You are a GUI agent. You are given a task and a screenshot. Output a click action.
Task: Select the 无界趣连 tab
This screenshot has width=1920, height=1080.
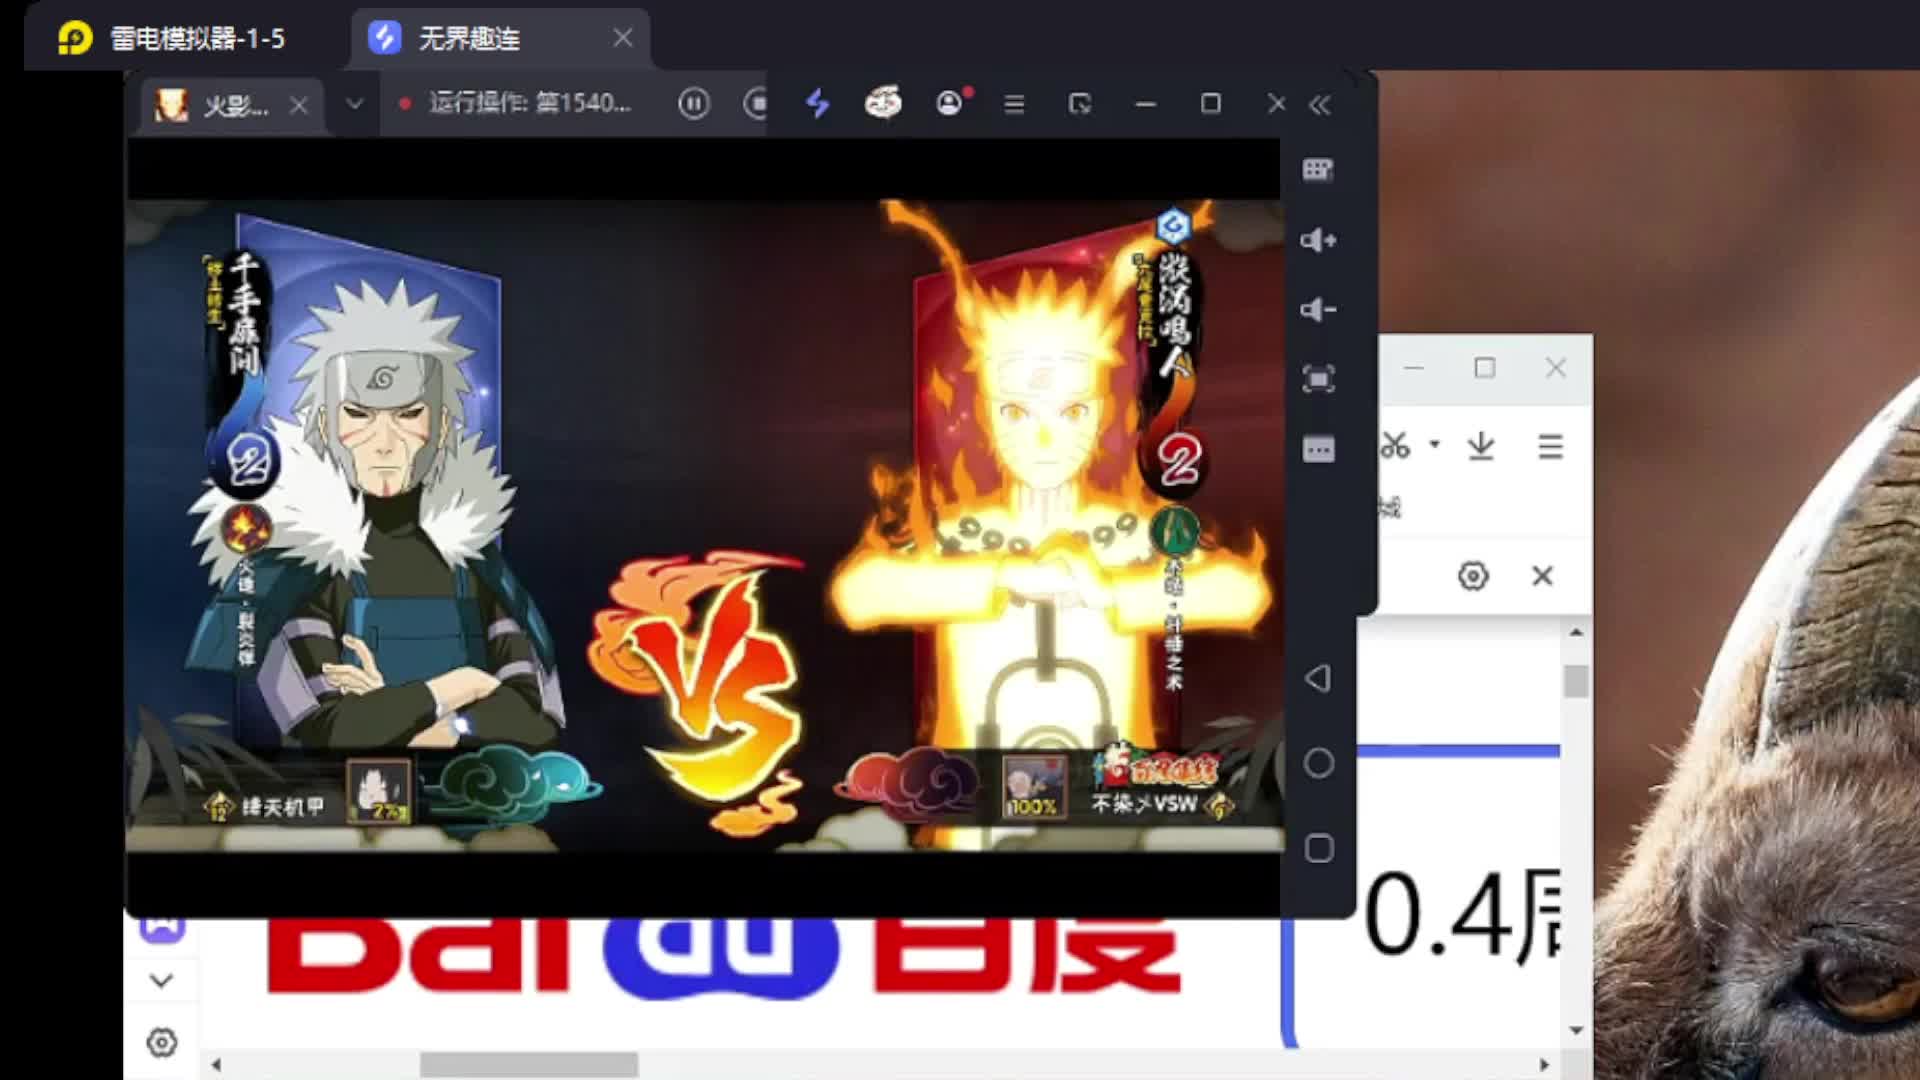pyautogui.click(x=470, y=39)
